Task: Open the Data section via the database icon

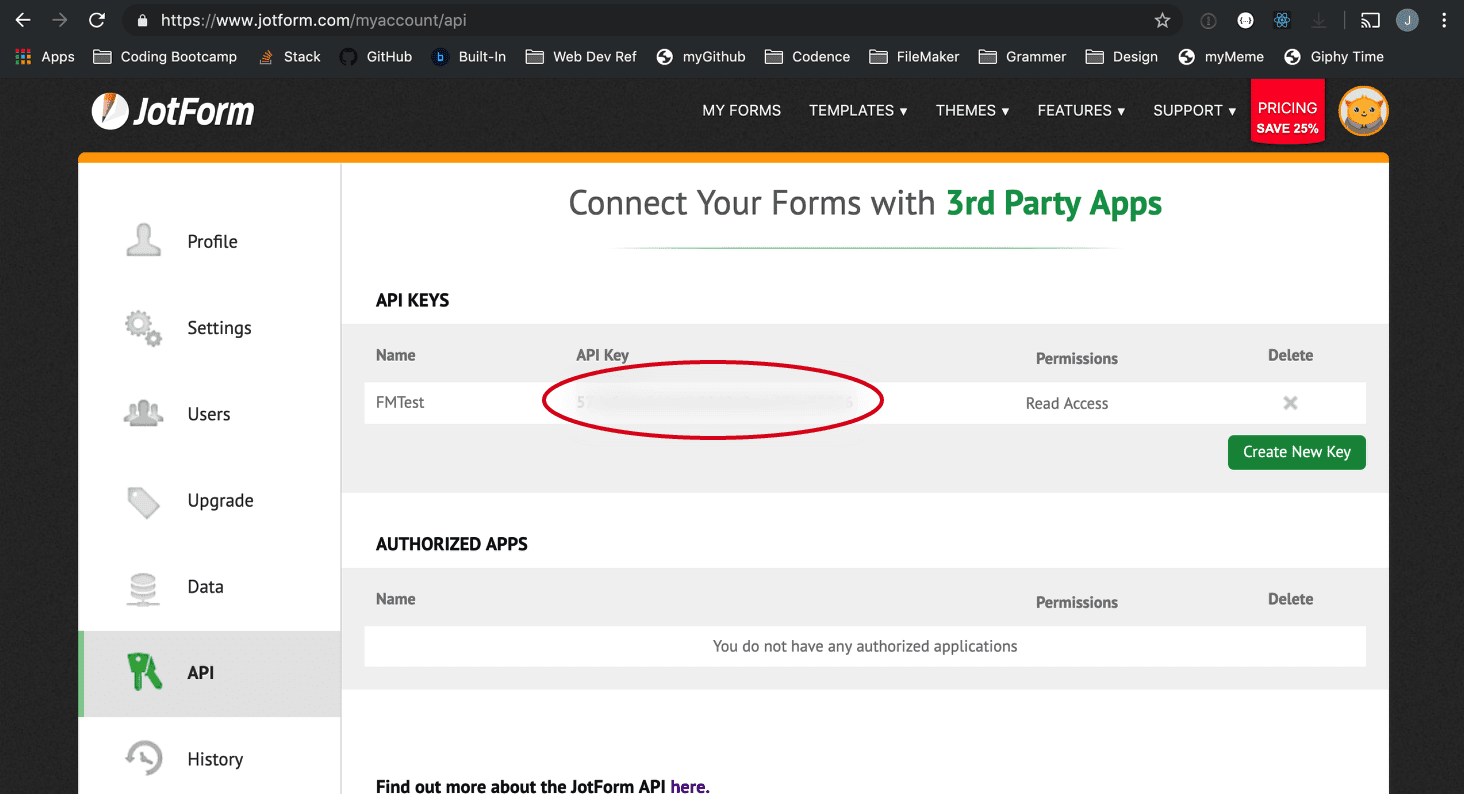Action: pyautogui.click(x=143, y=586)
